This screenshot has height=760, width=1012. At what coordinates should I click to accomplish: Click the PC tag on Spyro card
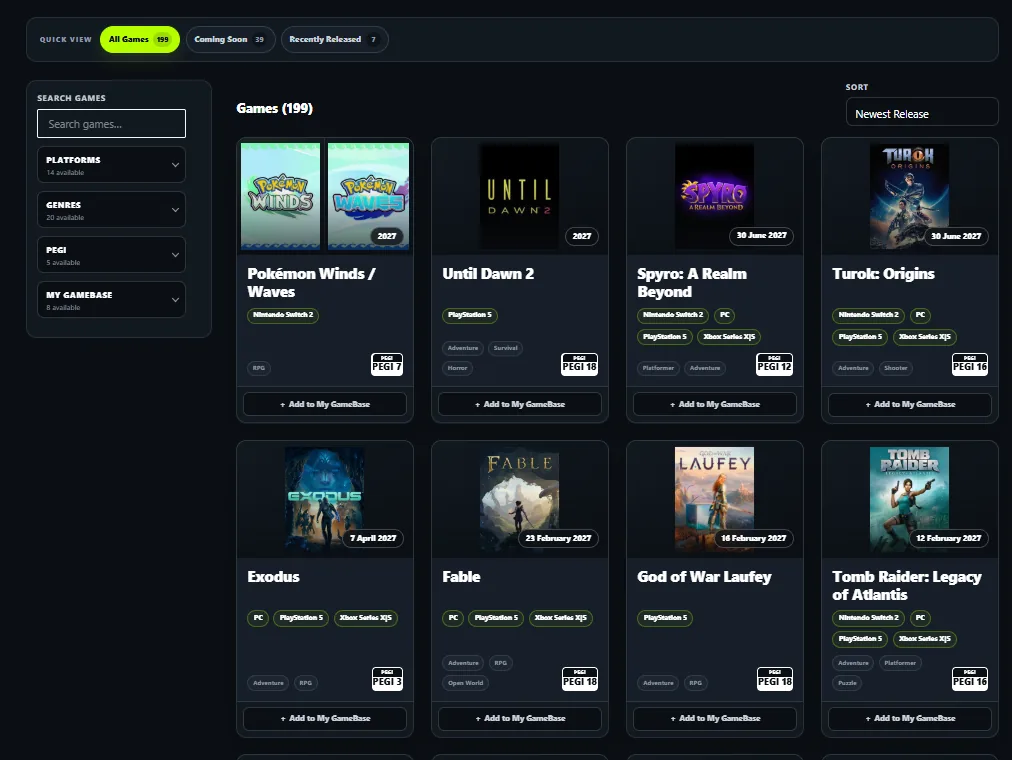tap(725, 315)
